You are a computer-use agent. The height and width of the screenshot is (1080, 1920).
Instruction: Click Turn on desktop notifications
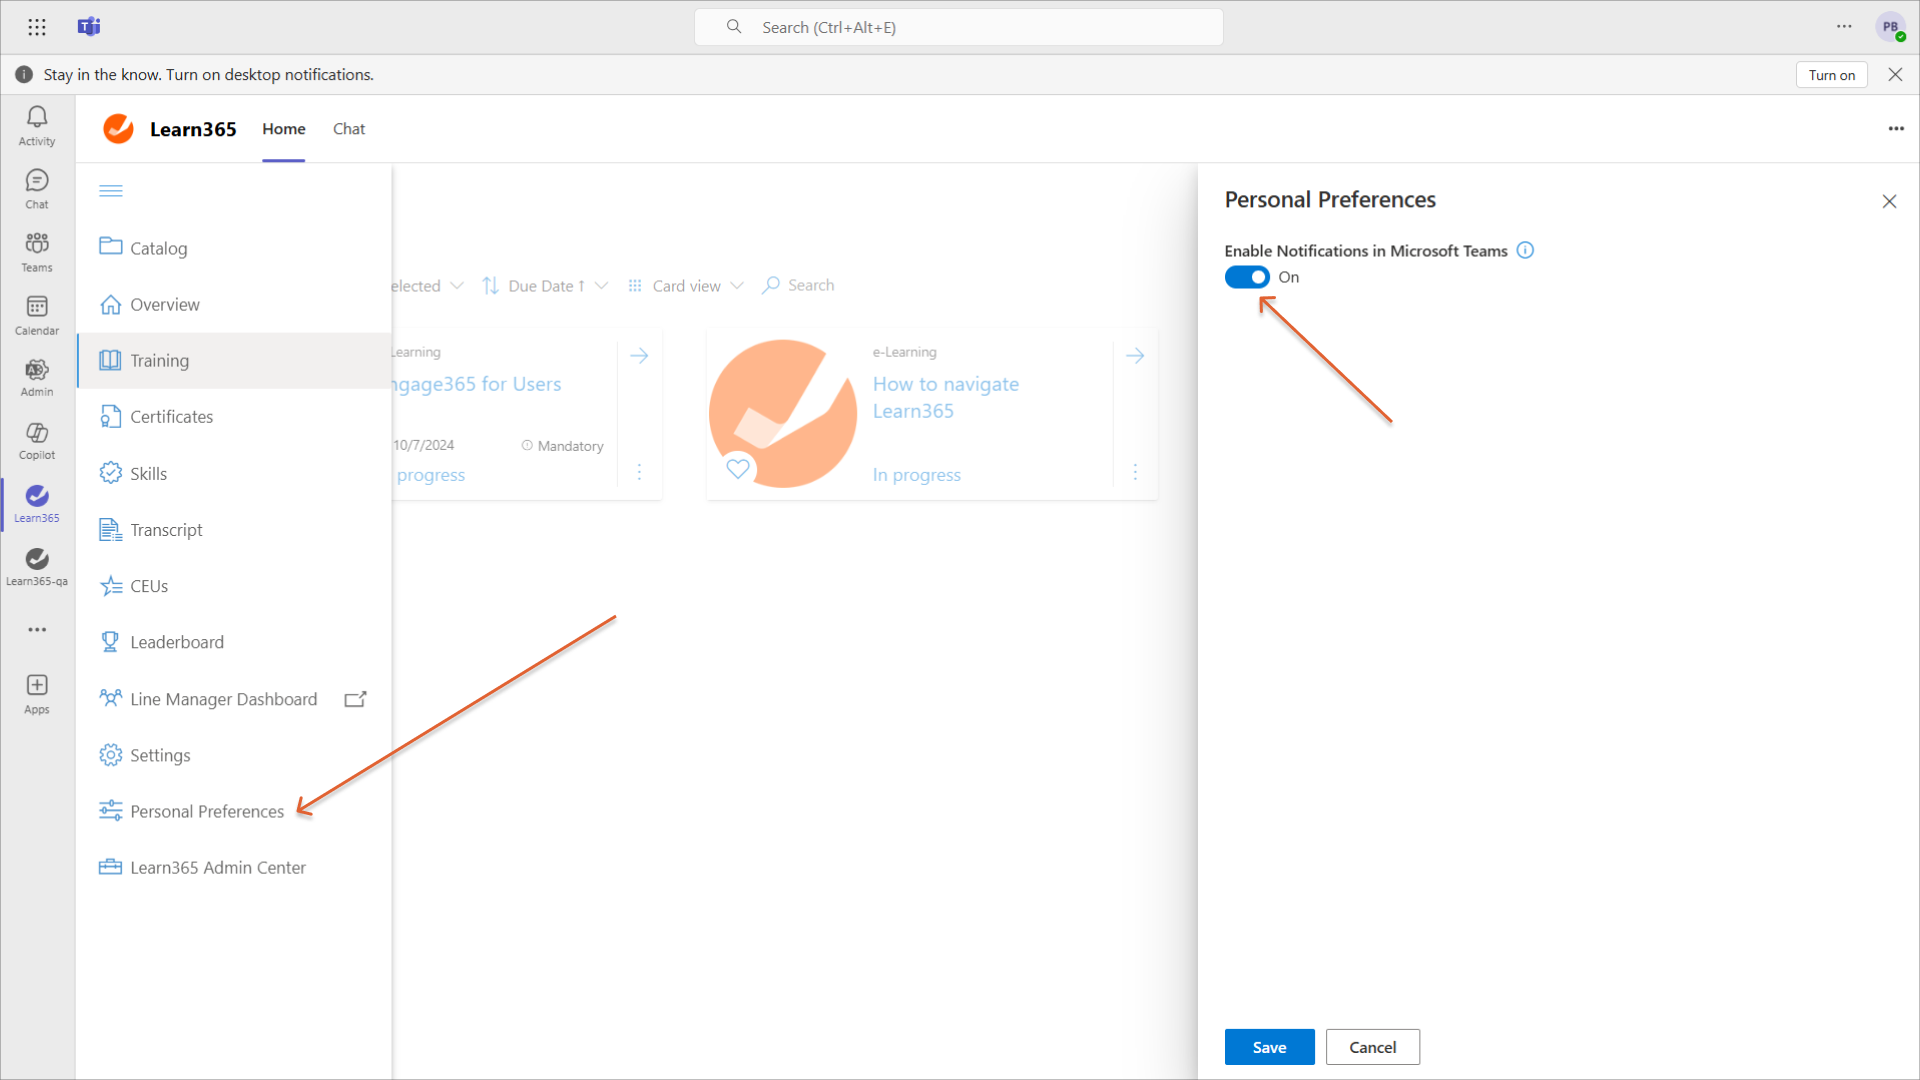pyautogui.click(x=1831, y=75)
